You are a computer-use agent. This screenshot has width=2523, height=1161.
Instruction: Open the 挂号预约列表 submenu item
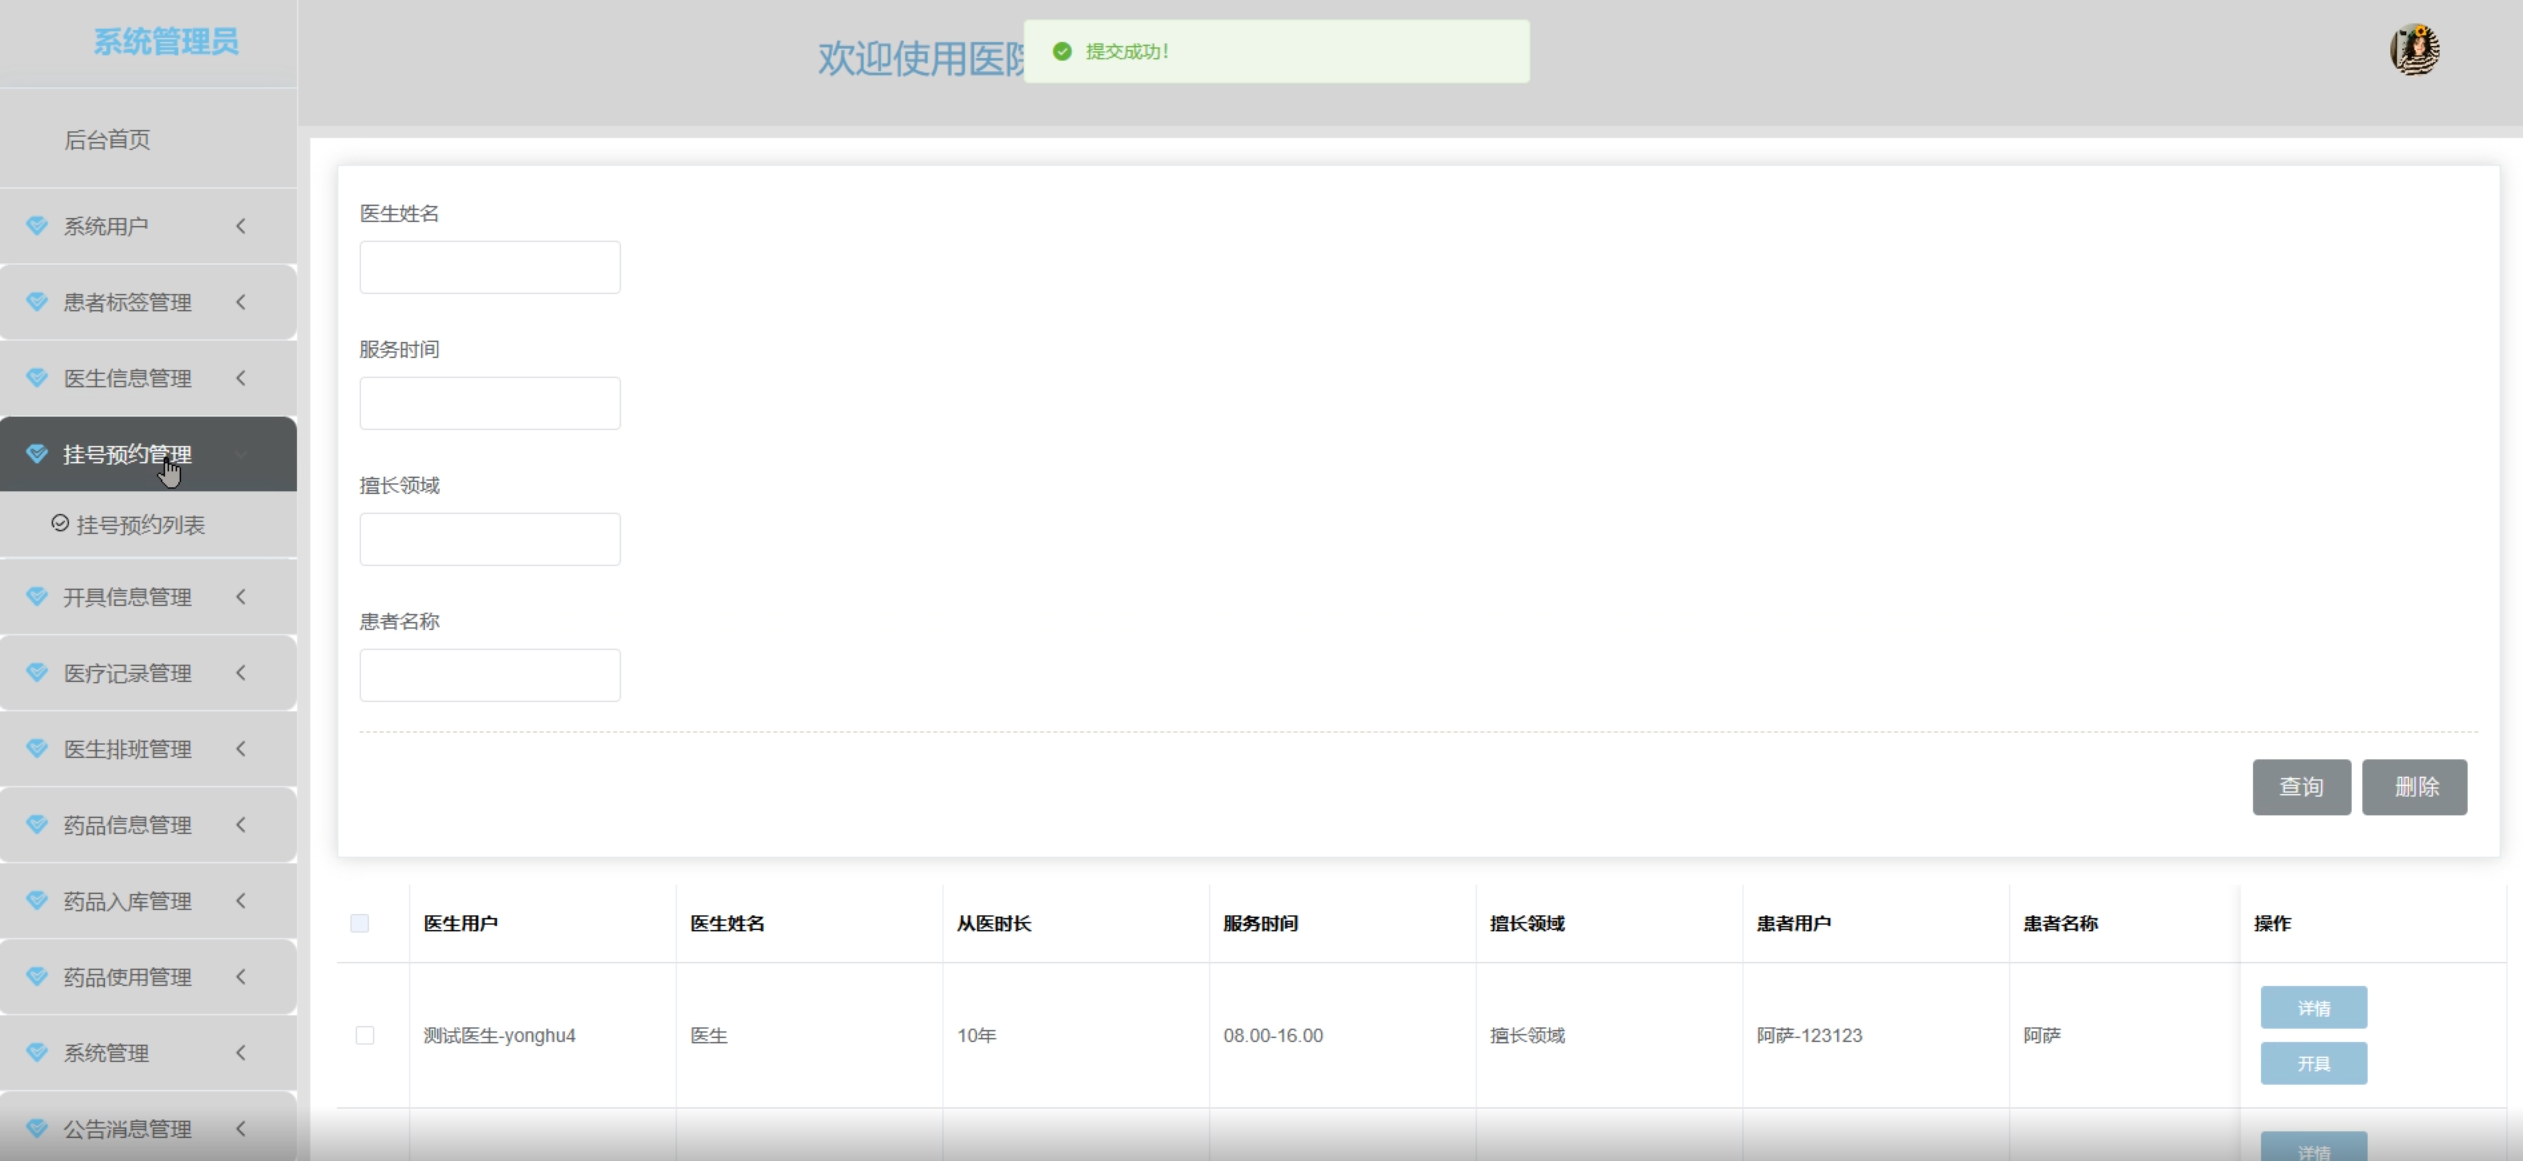tap(140, 525)
